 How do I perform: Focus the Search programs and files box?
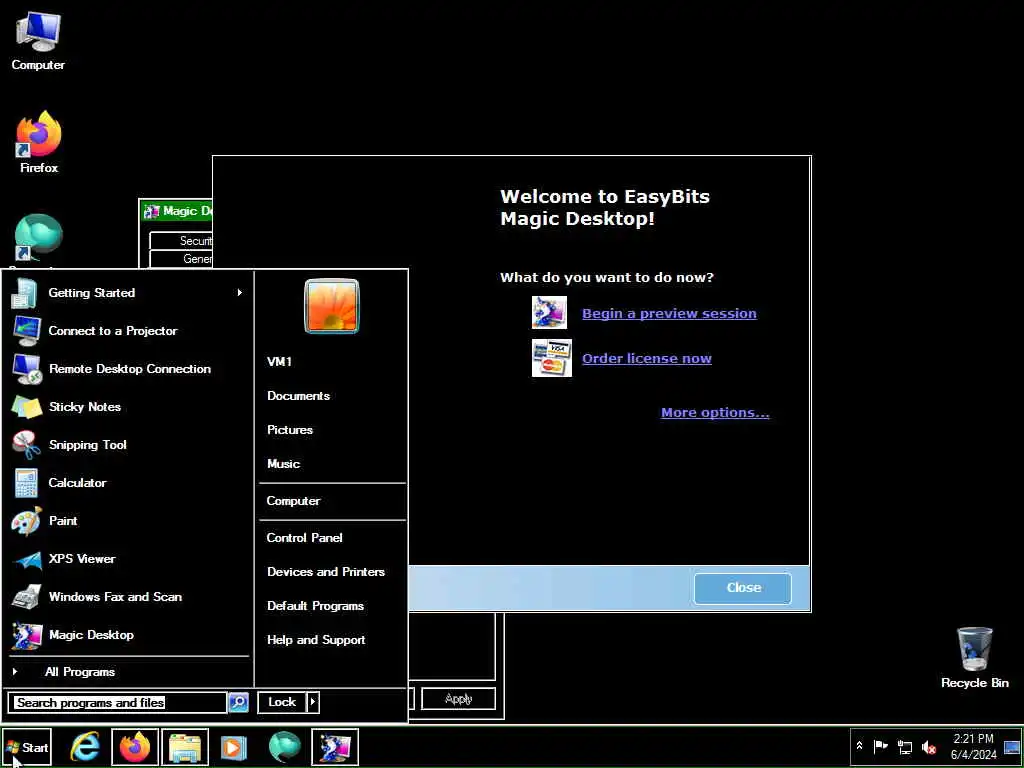118,703
